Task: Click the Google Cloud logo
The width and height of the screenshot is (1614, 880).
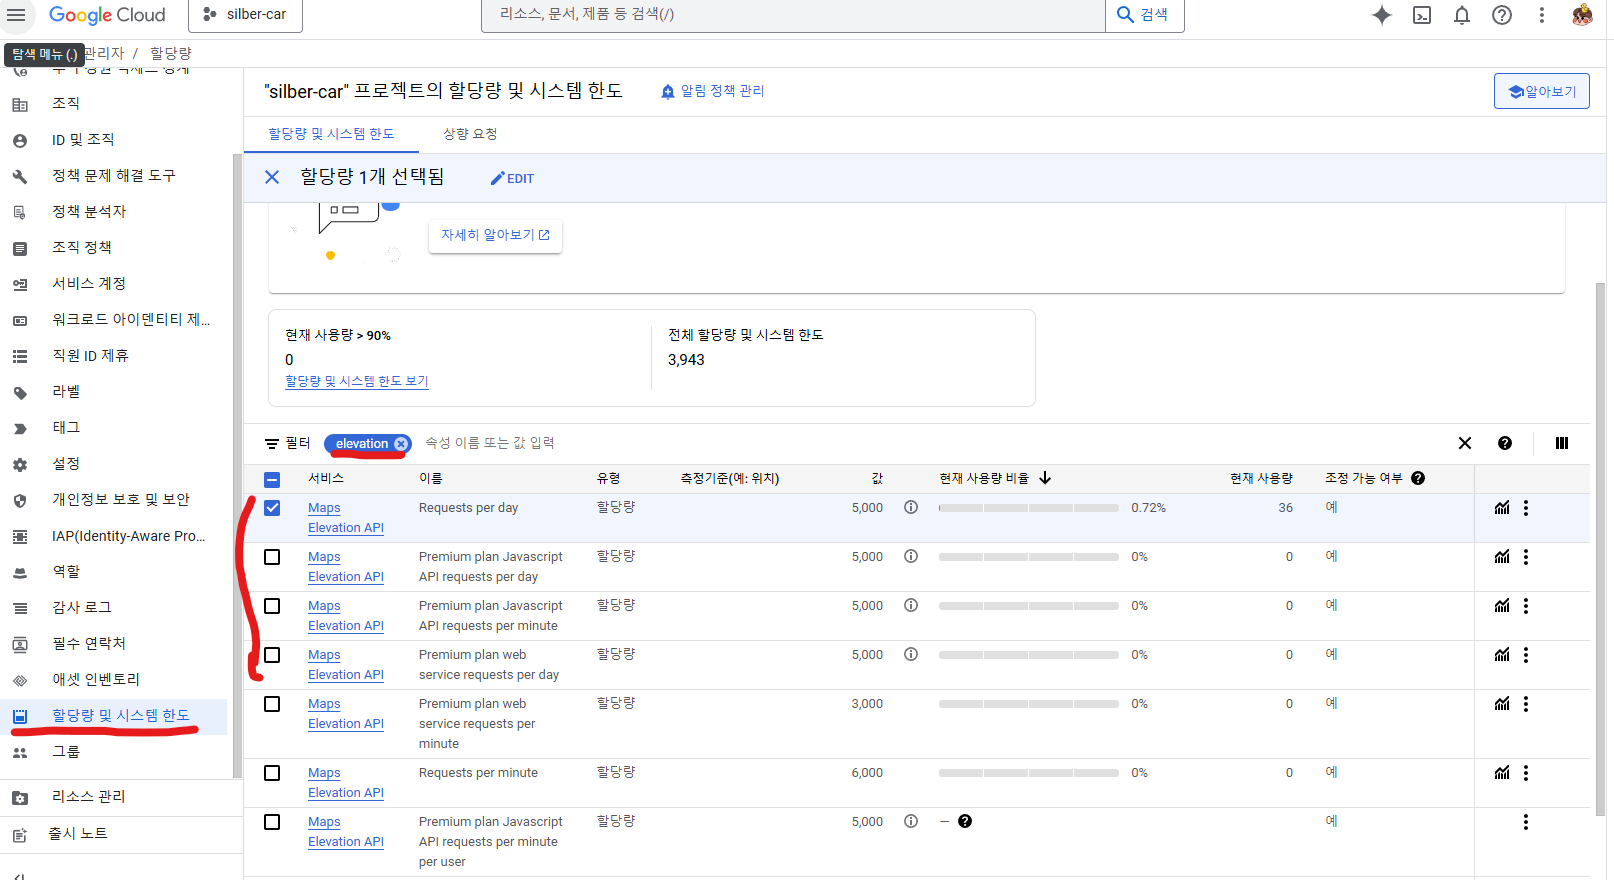Action: [x=107, y=15]
